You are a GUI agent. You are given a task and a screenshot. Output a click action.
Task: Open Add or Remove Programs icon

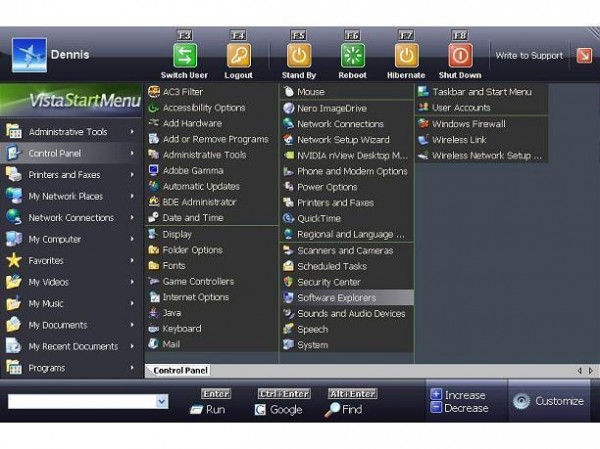(x=154, y=139)
